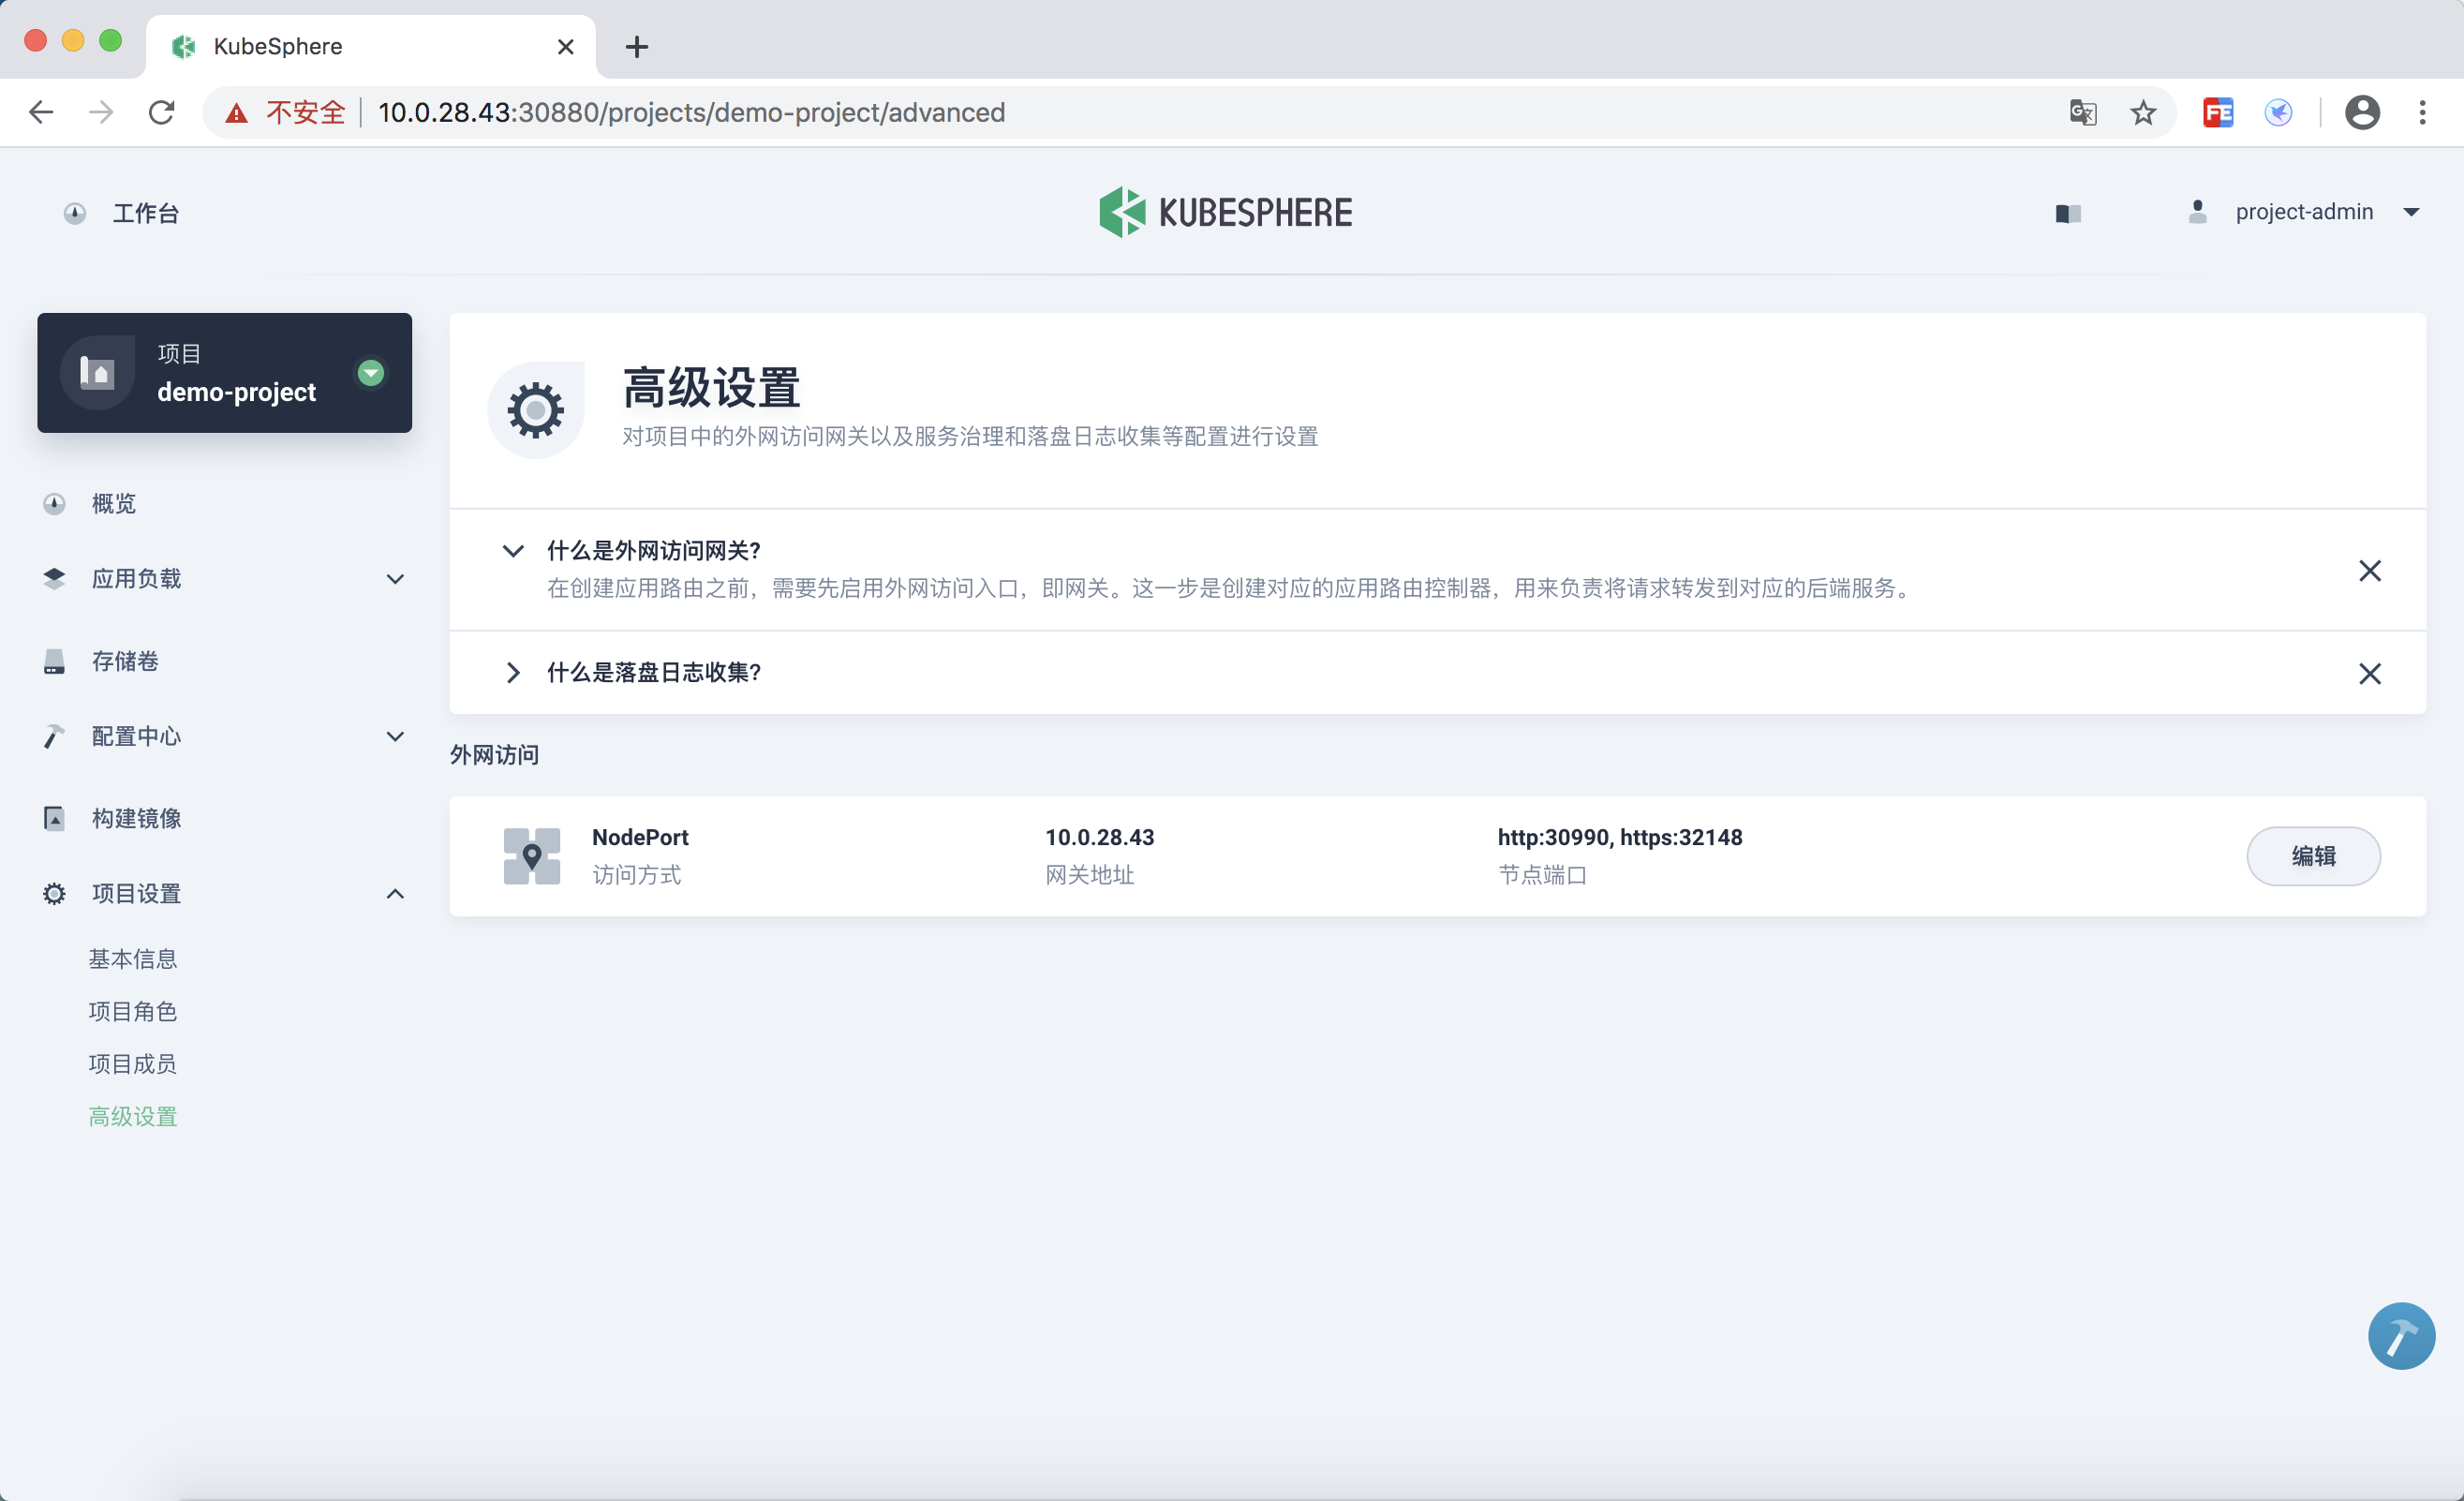Click the NodePort gateway location icon
The width and height of the screenshot is (2464, 1501).
point(531,856)
